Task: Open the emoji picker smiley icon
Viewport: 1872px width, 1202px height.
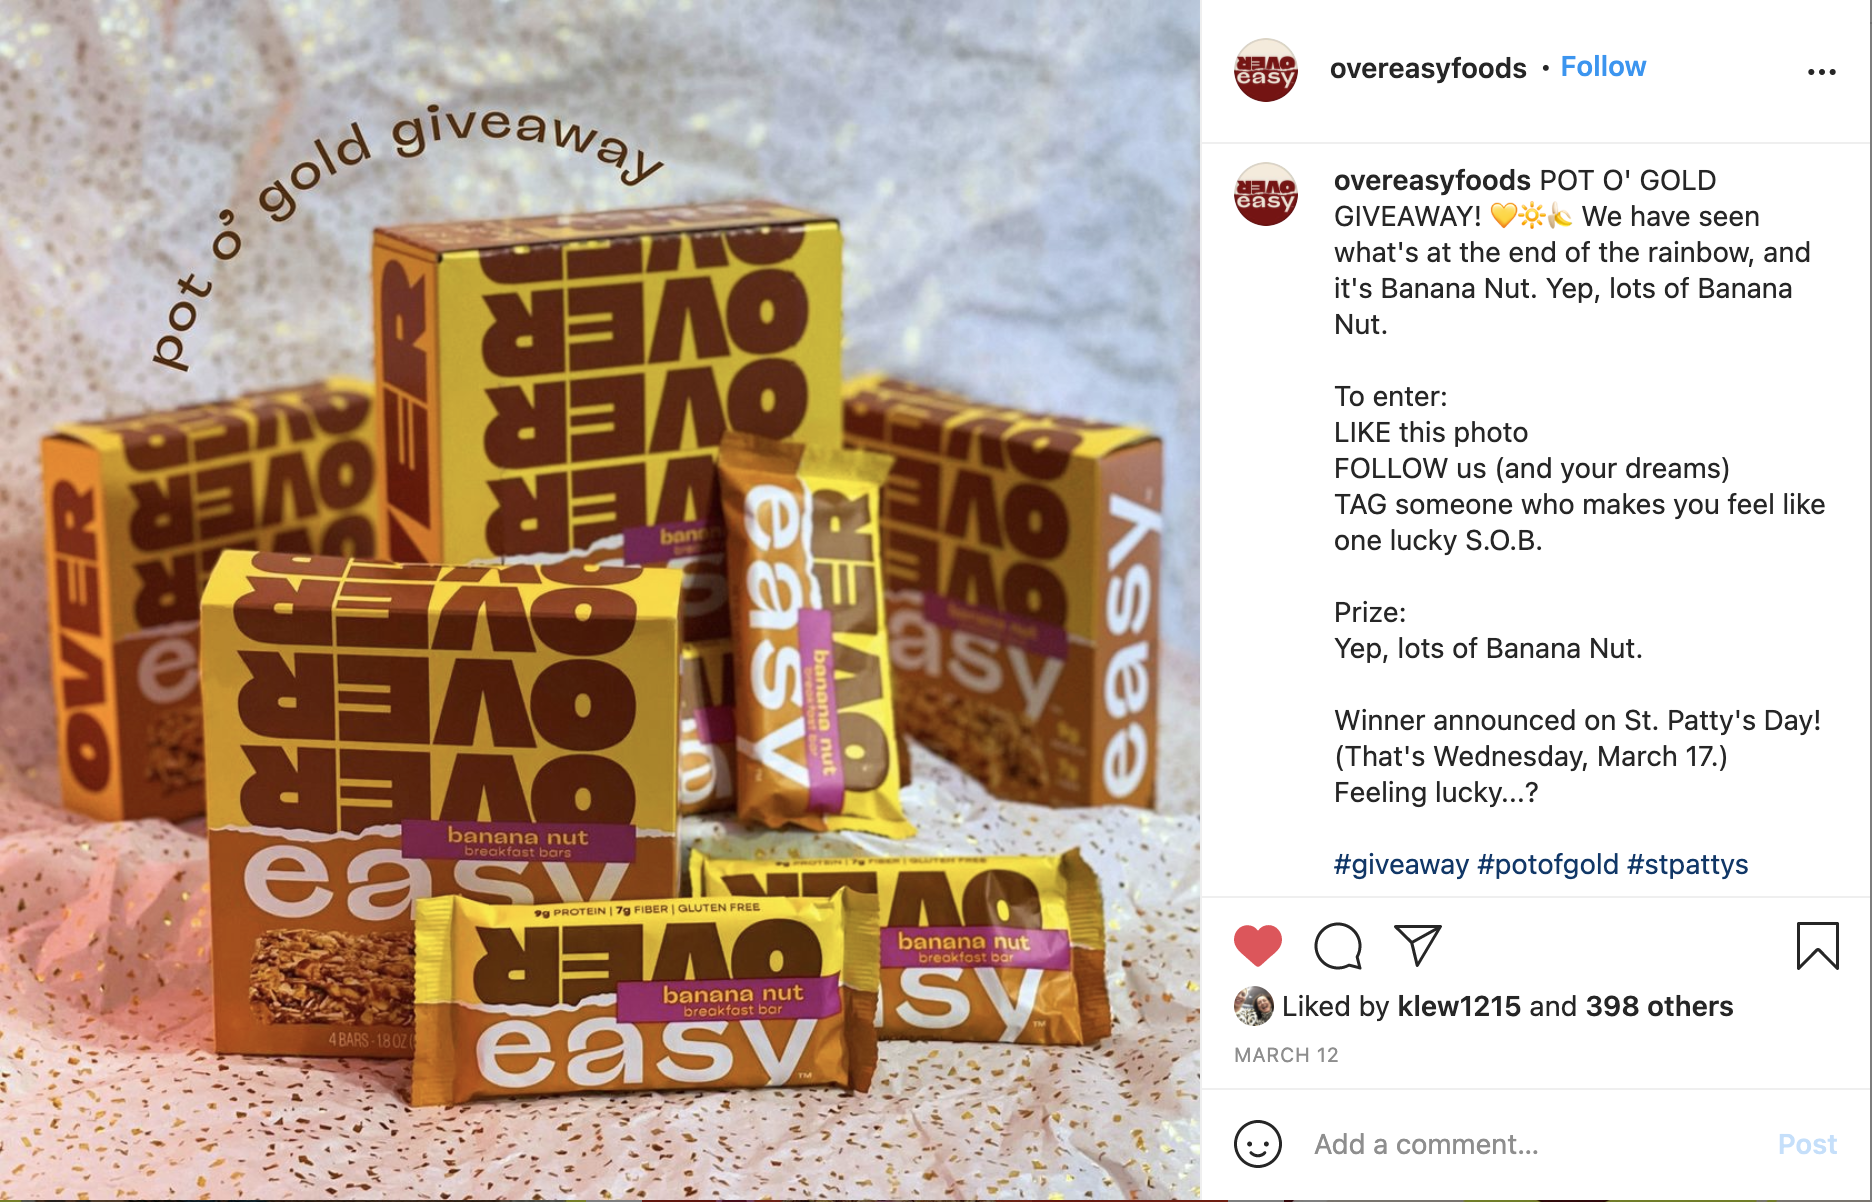Action: tap(1258, 1144)
